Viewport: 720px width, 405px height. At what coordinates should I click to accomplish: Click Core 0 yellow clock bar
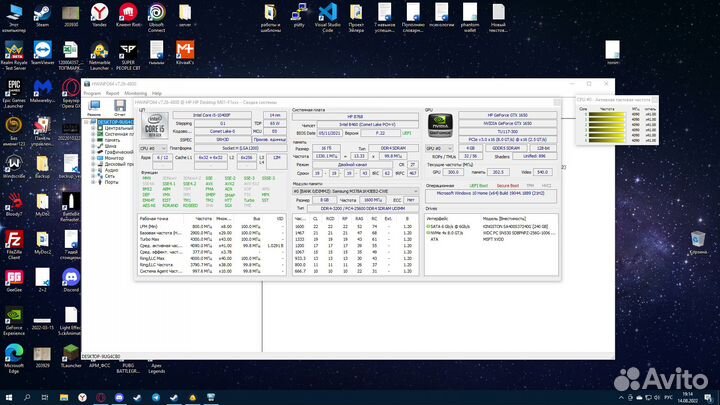(607, 114)
